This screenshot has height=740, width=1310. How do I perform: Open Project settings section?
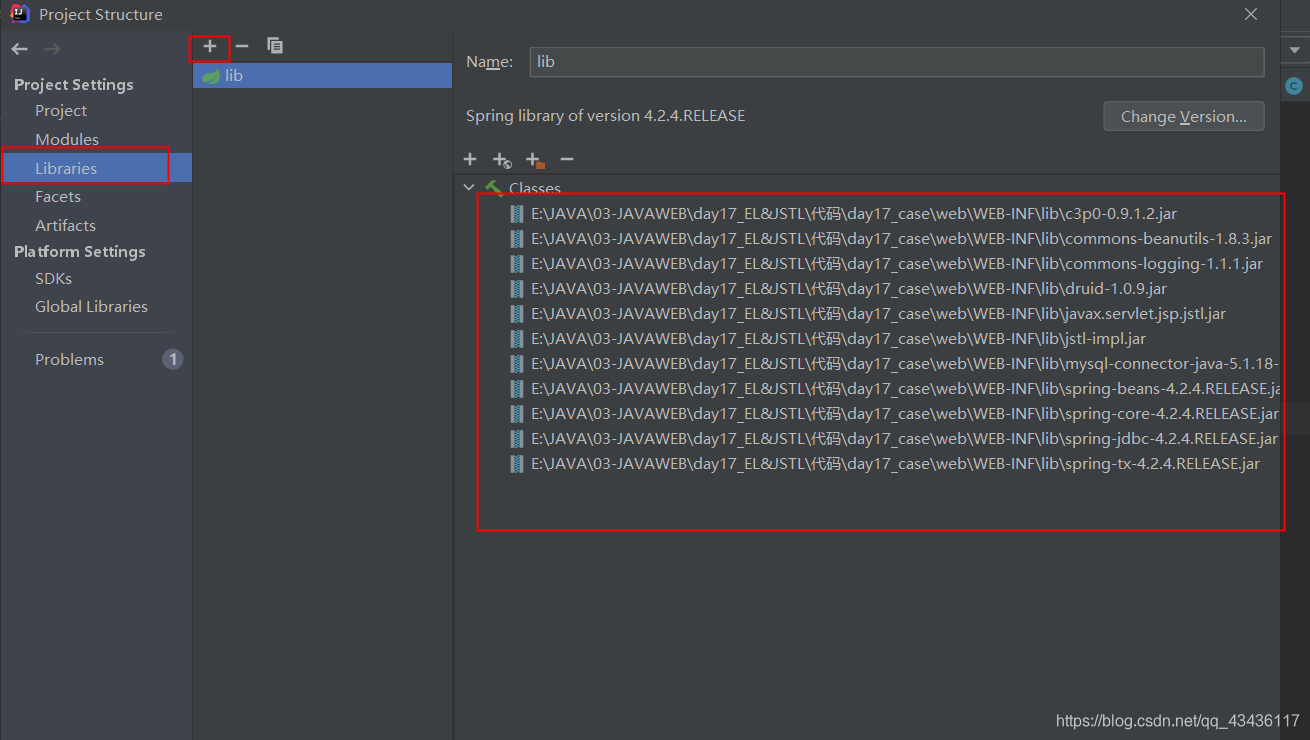pos(61,111)
